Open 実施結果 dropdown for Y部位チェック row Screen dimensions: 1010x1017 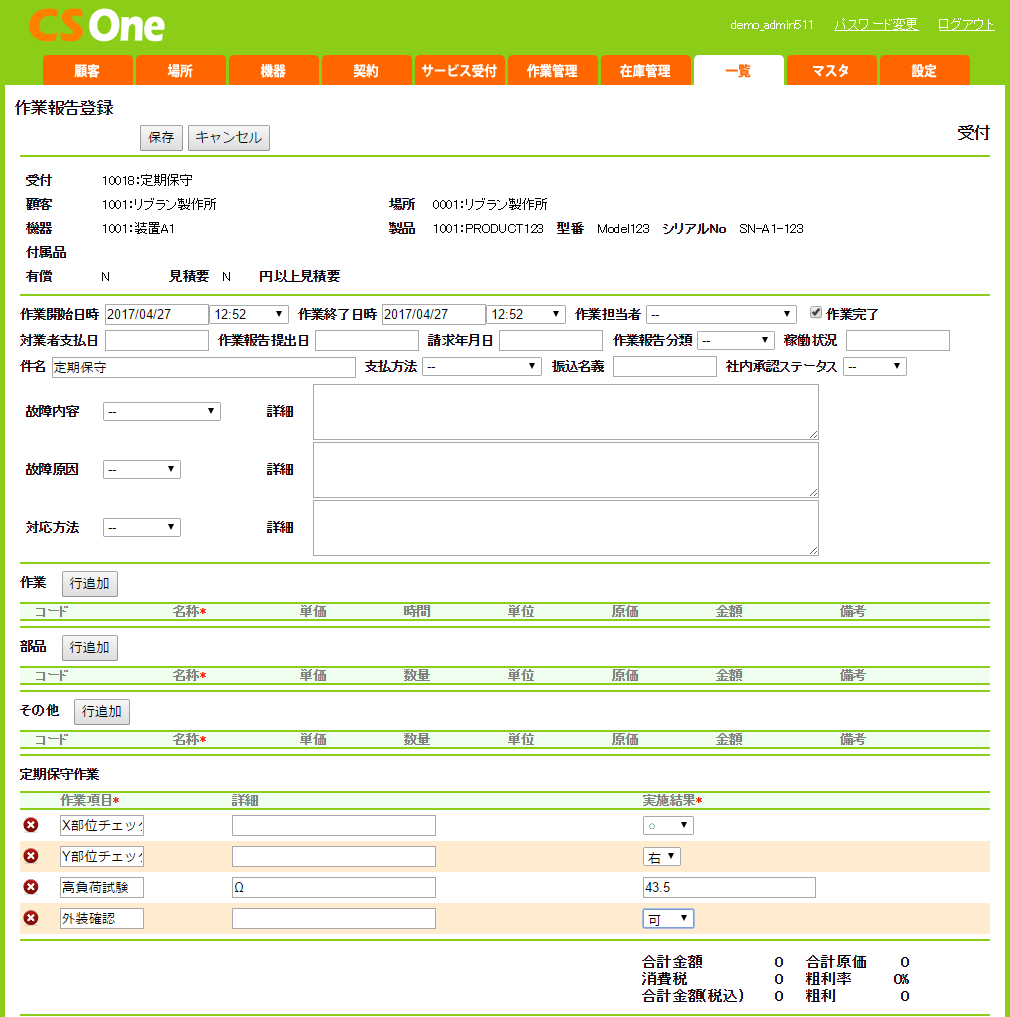(662, 857)
